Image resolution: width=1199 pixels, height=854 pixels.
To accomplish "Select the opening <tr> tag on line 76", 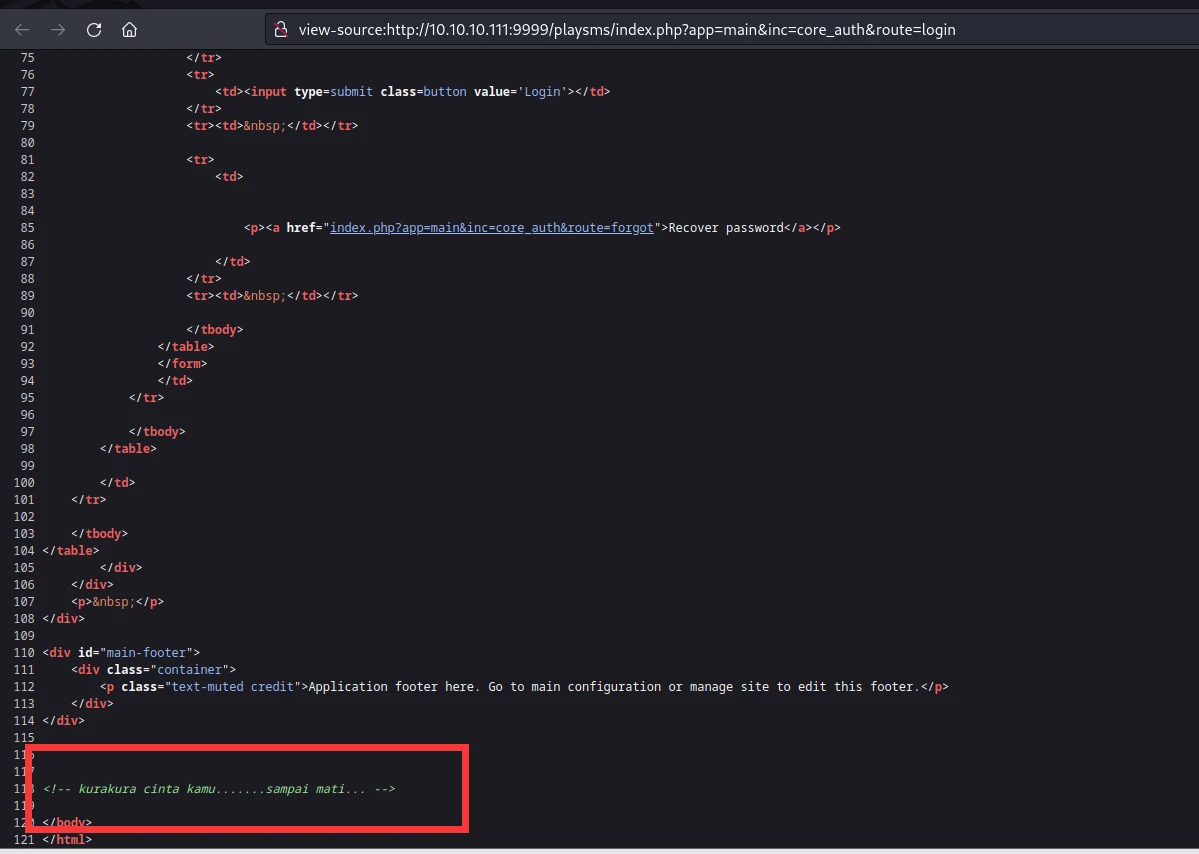I will click(200, 75).
